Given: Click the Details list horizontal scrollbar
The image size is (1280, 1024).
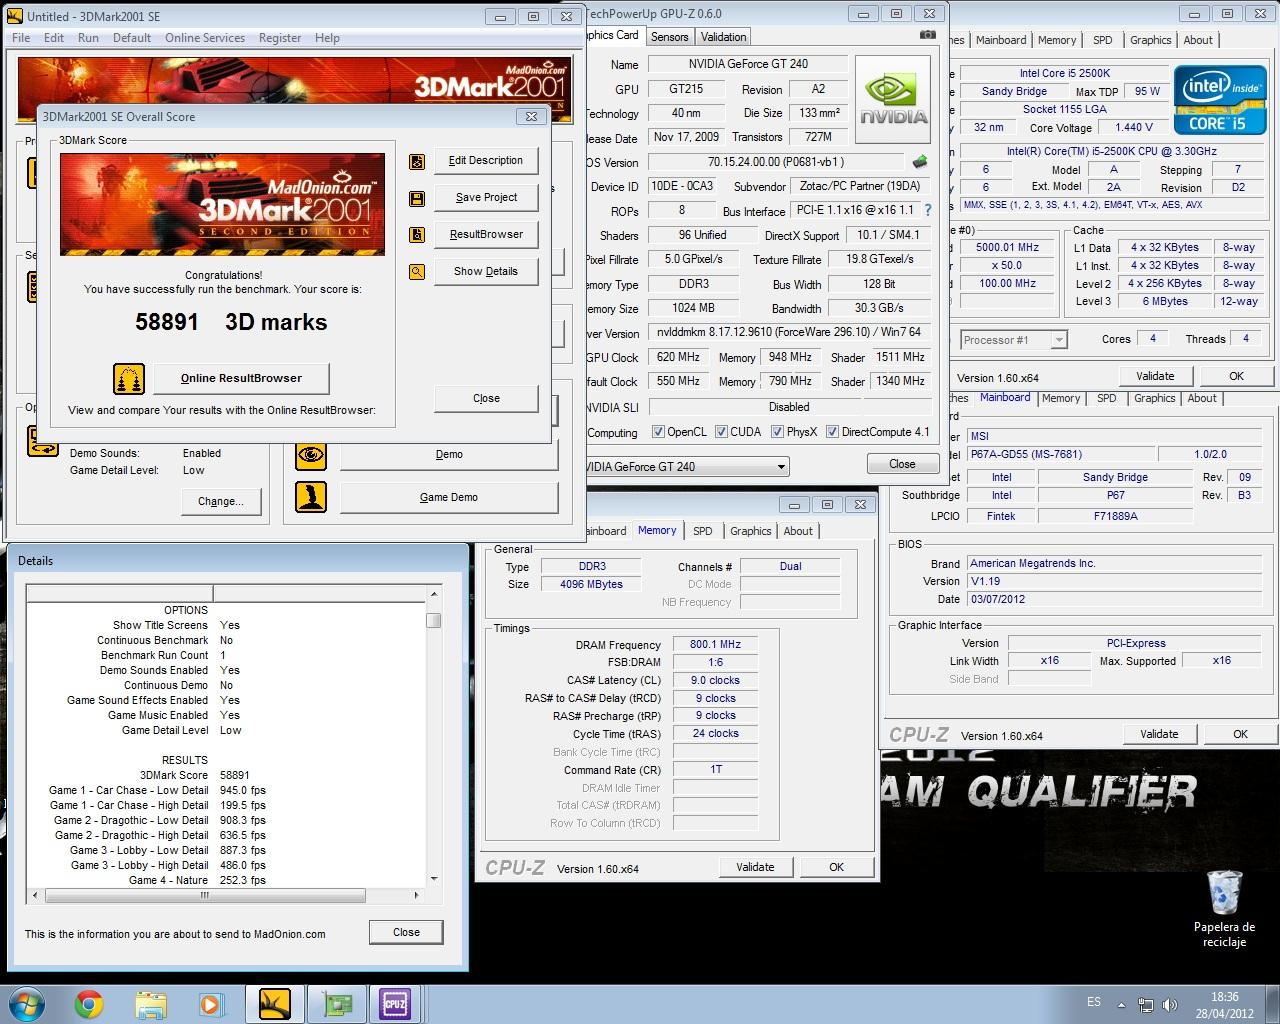Looking at the screenshot, I should [x=226, y=895].
